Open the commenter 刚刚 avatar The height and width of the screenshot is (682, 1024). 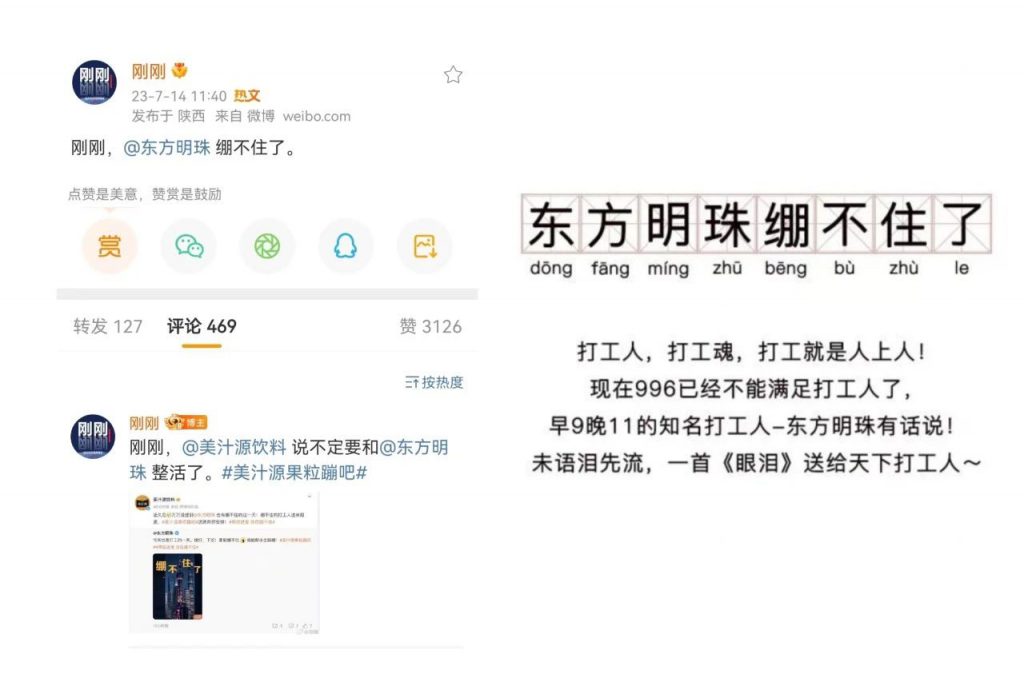(93, 436)
